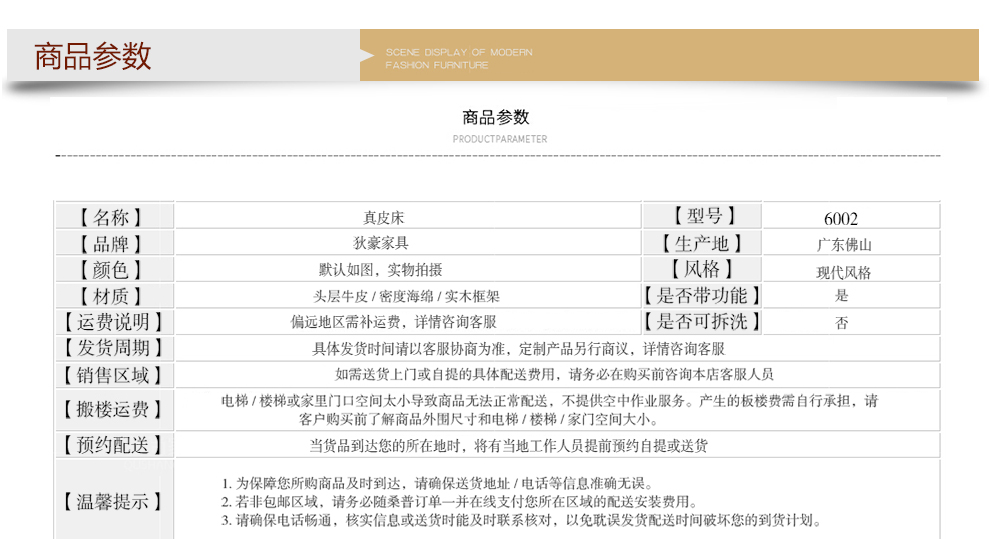Click the 【名称】 row label
Viewport: 990px width, 539px height.
tap(112, 217)
